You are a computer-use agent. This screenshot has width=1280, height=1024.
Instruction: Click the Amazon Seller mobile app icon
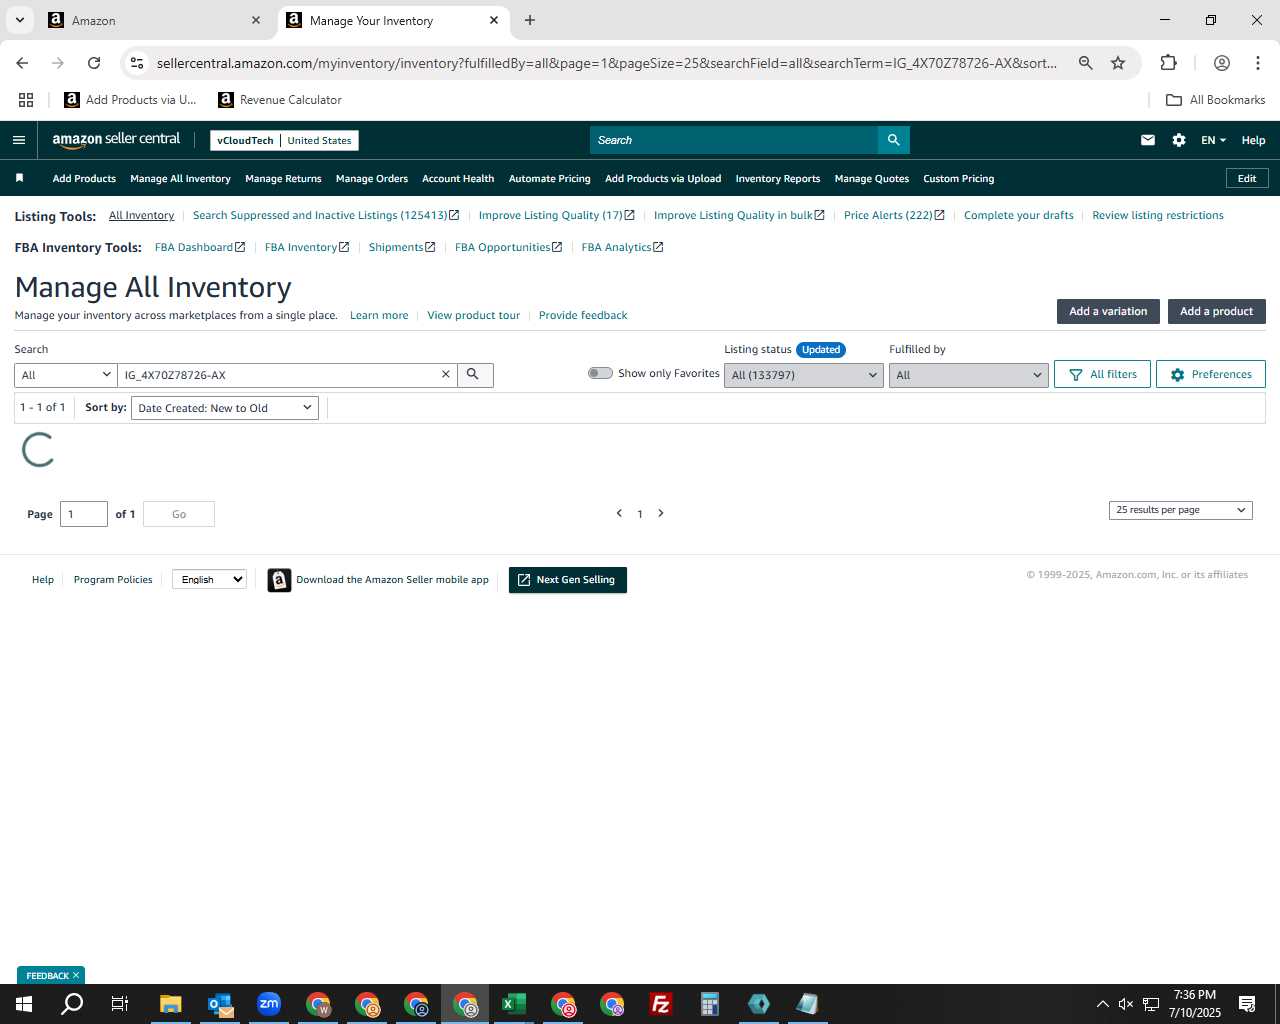pyautogui.click(x=279, y=580)
